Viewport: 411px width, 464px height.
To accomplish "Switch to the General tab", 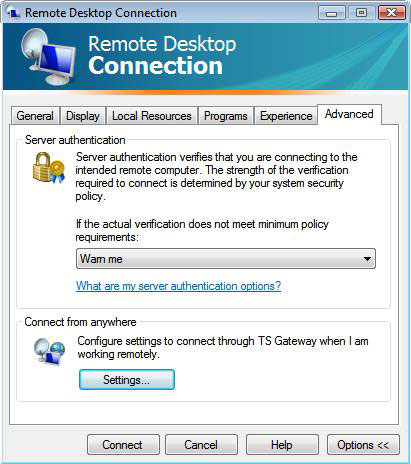I will [35, 116].
